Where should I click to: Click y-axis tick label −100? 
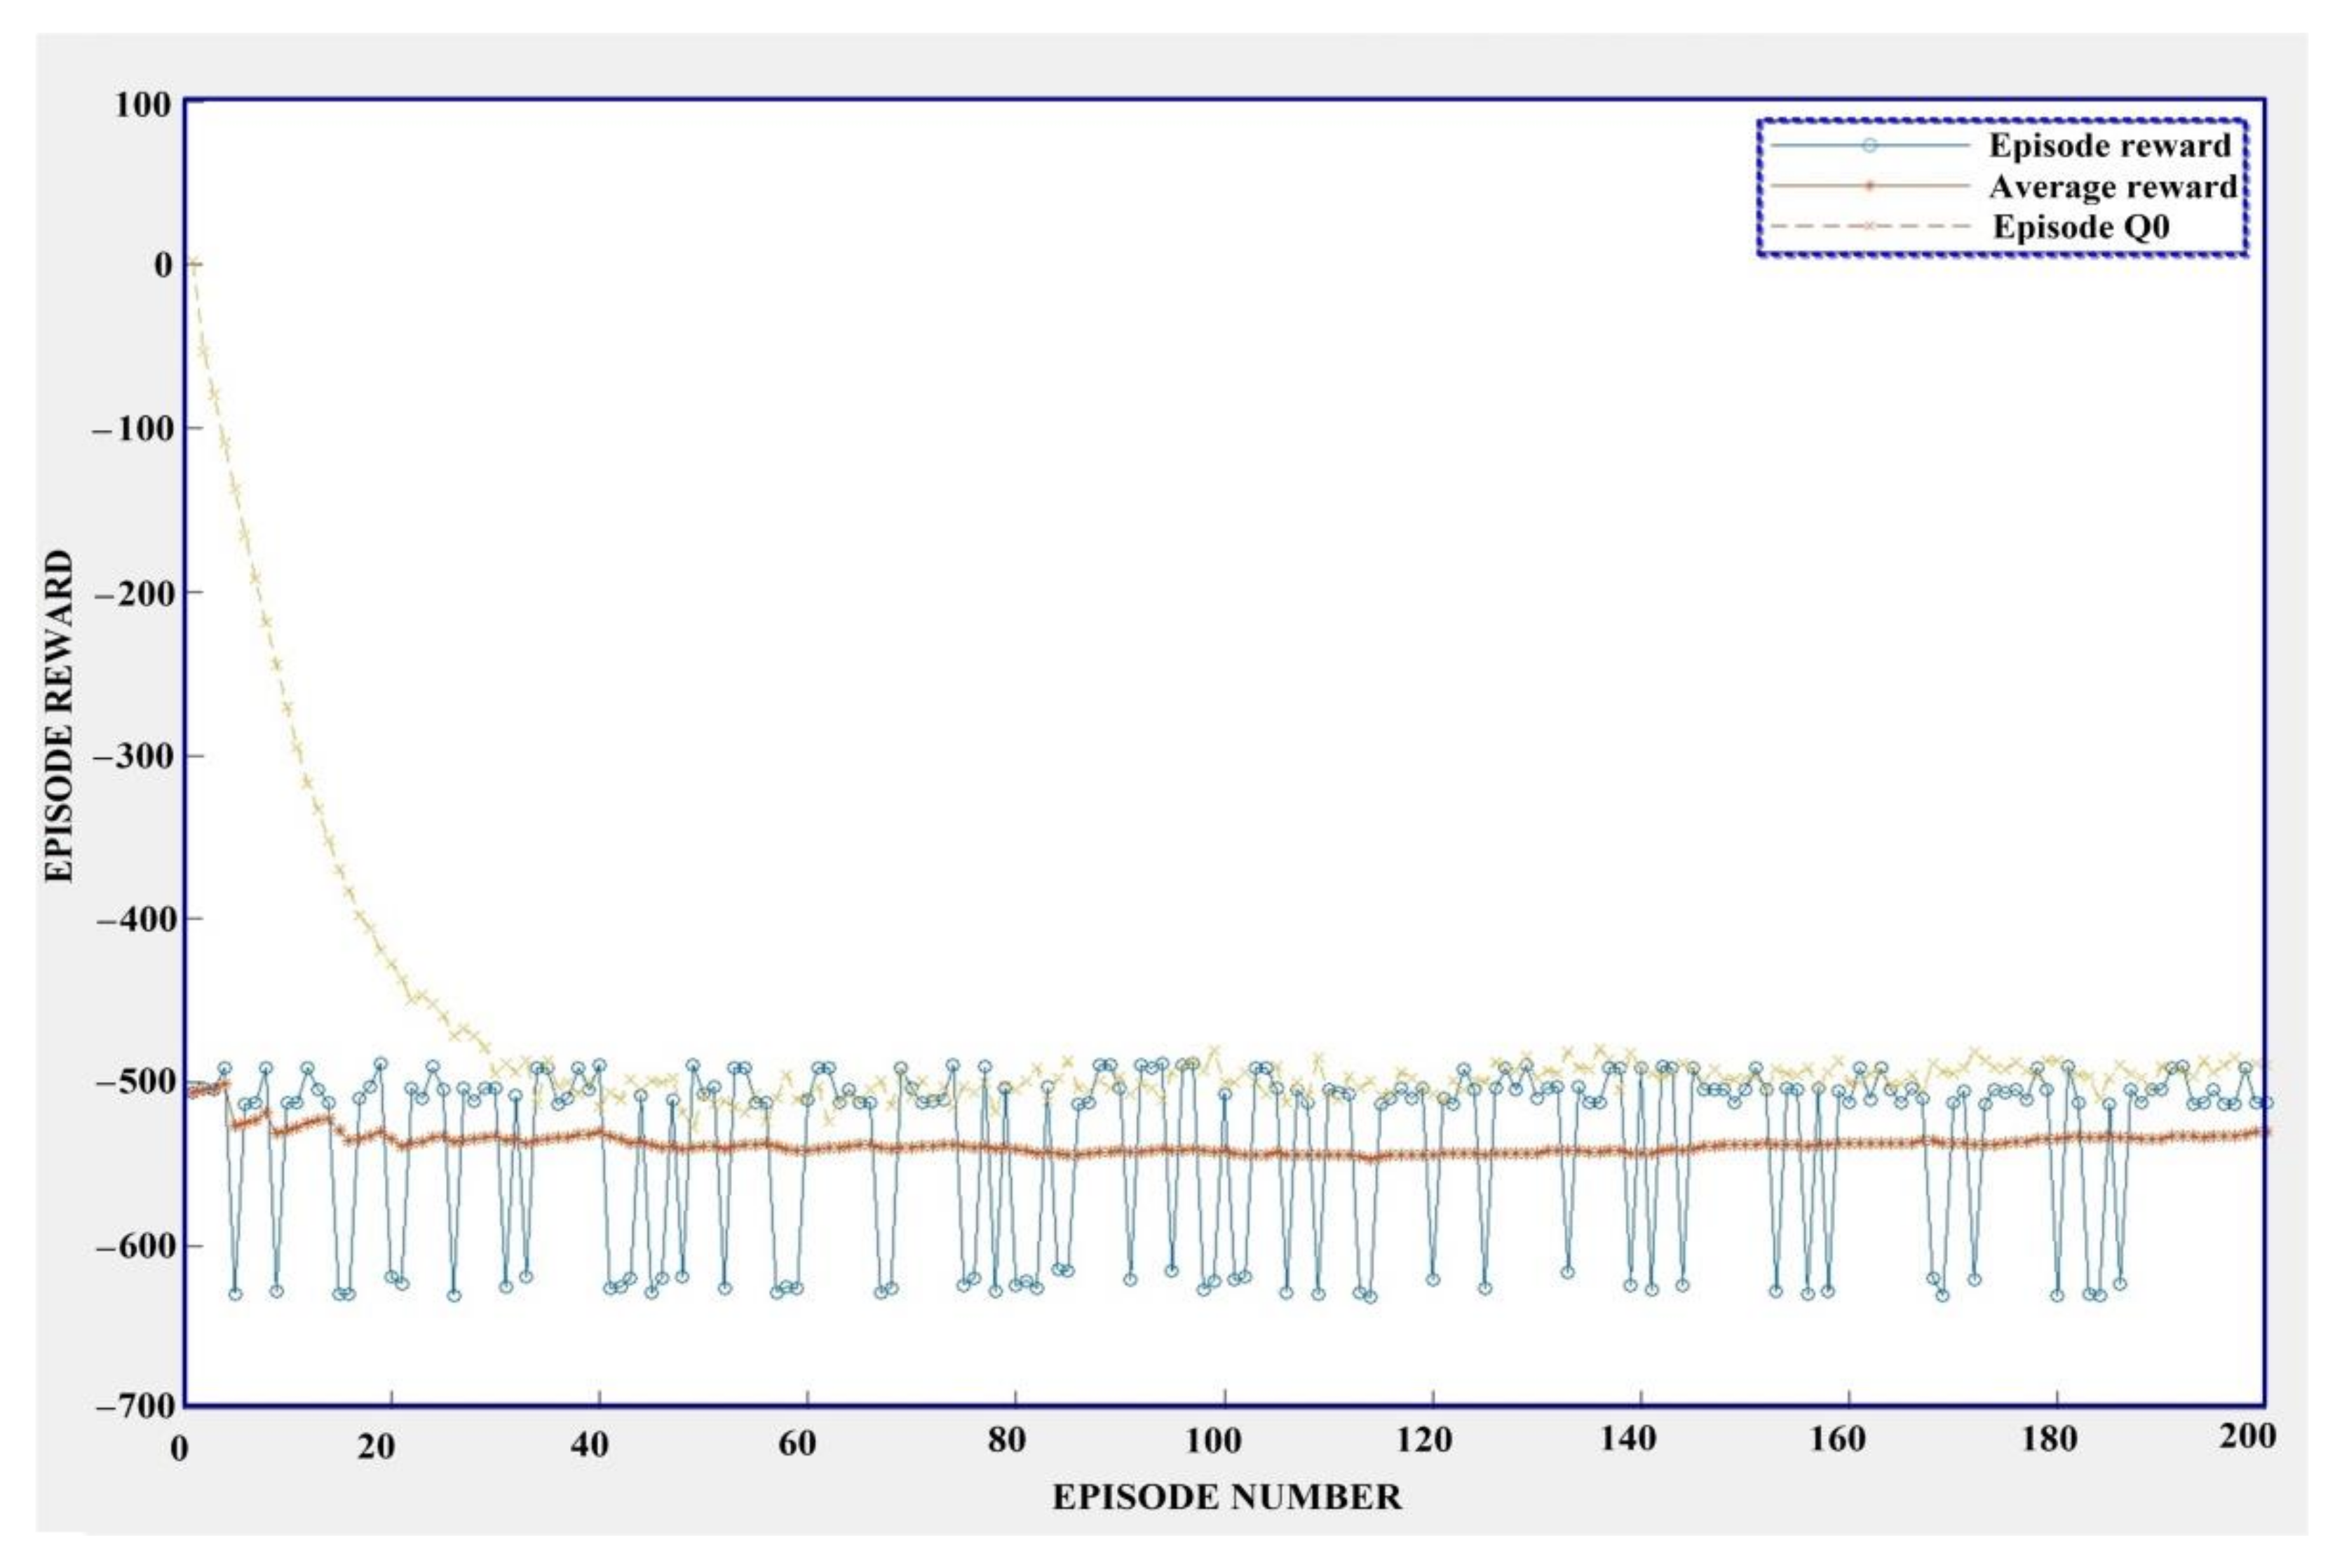pos(132,429)
